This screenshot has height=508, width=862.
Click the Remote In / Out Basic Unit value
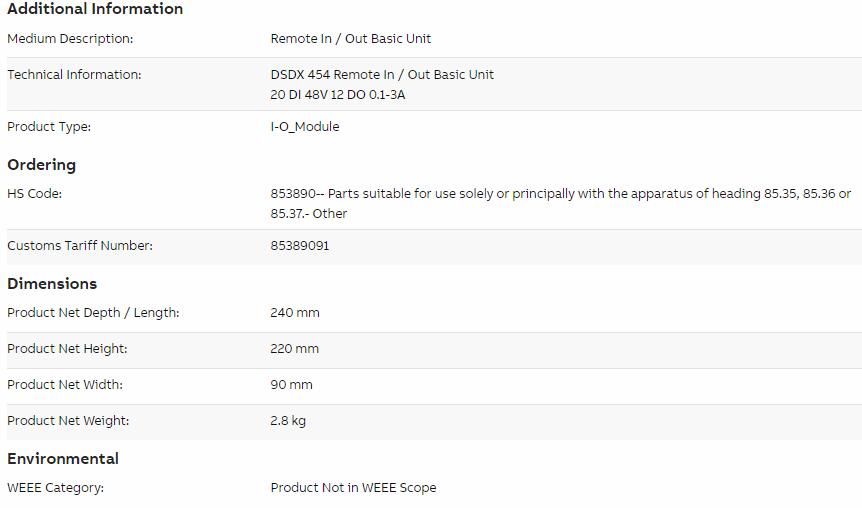click(351, 38)
